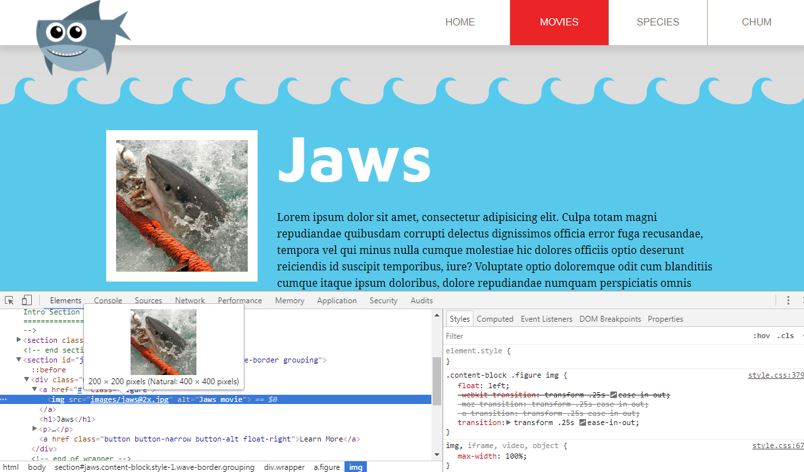Switch to the Console tab
This screenshot has height=472, width=804.
(108, 300)
